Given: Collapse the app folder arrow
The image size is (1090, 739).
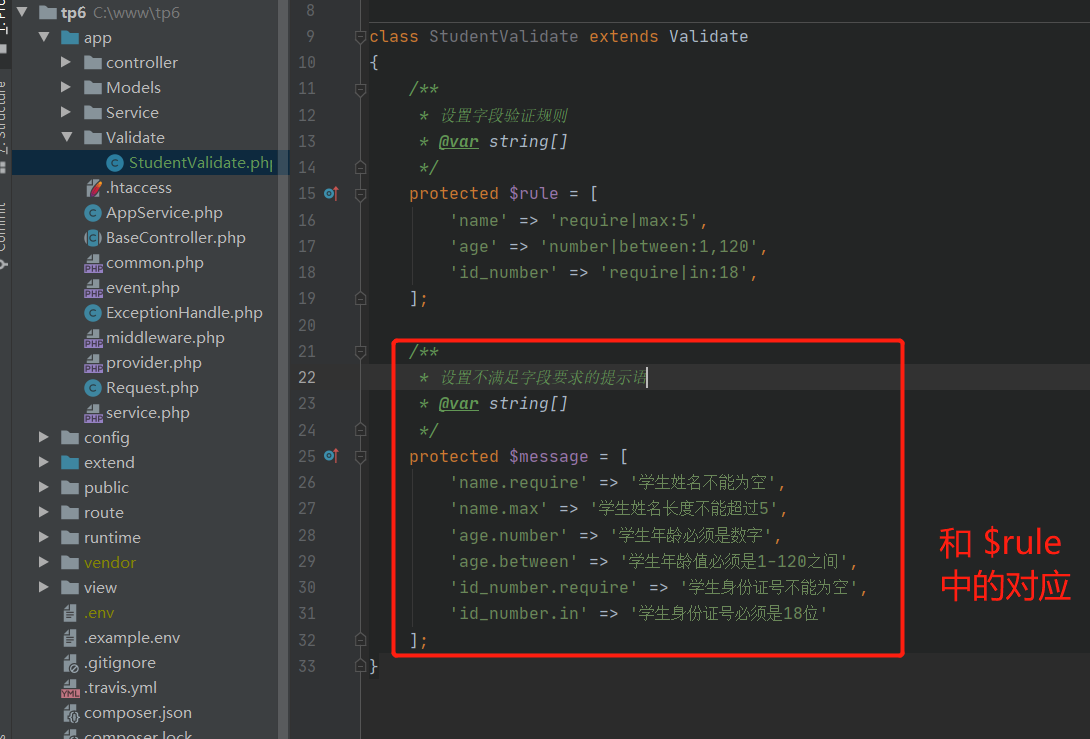Looking at the screenshot, I should (x=44, y=37).
